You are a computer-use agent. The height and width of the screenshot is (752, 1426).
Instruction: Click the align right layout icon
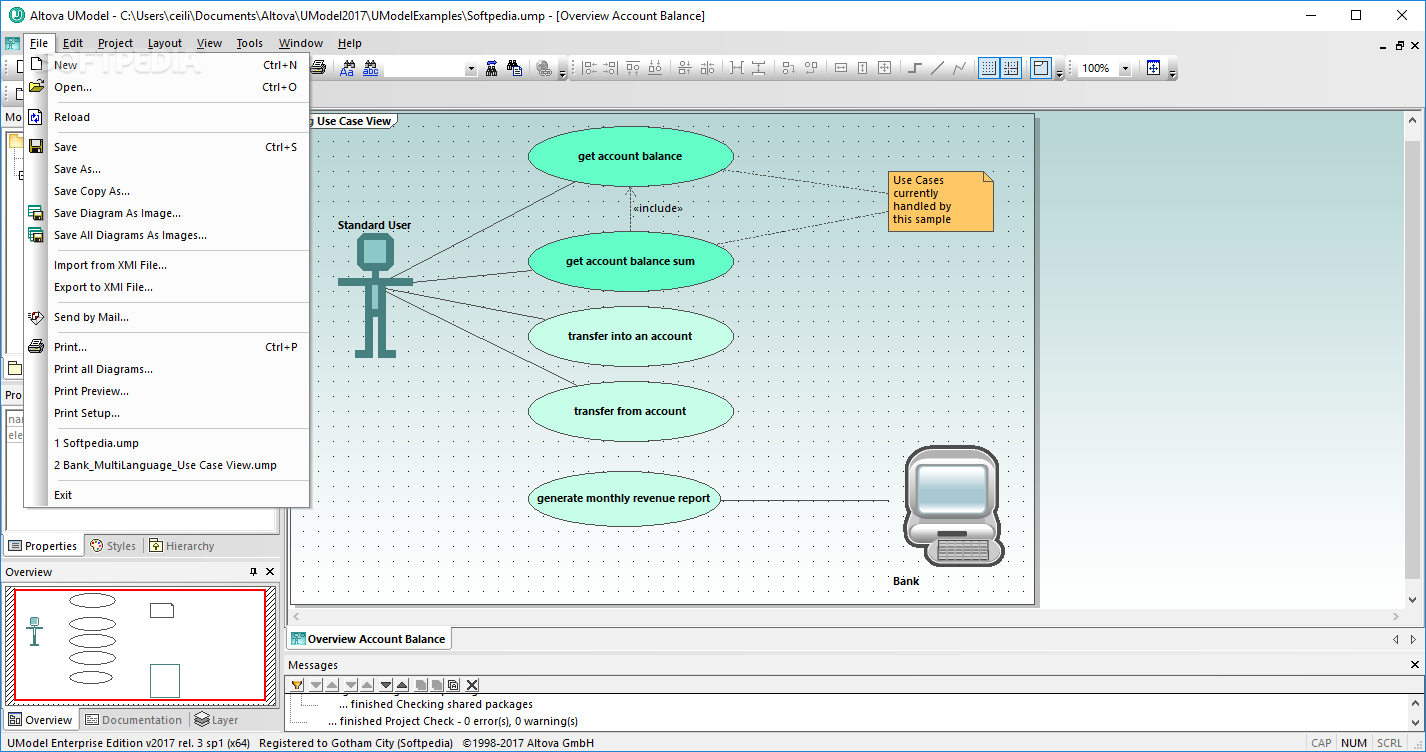(610, 68)
